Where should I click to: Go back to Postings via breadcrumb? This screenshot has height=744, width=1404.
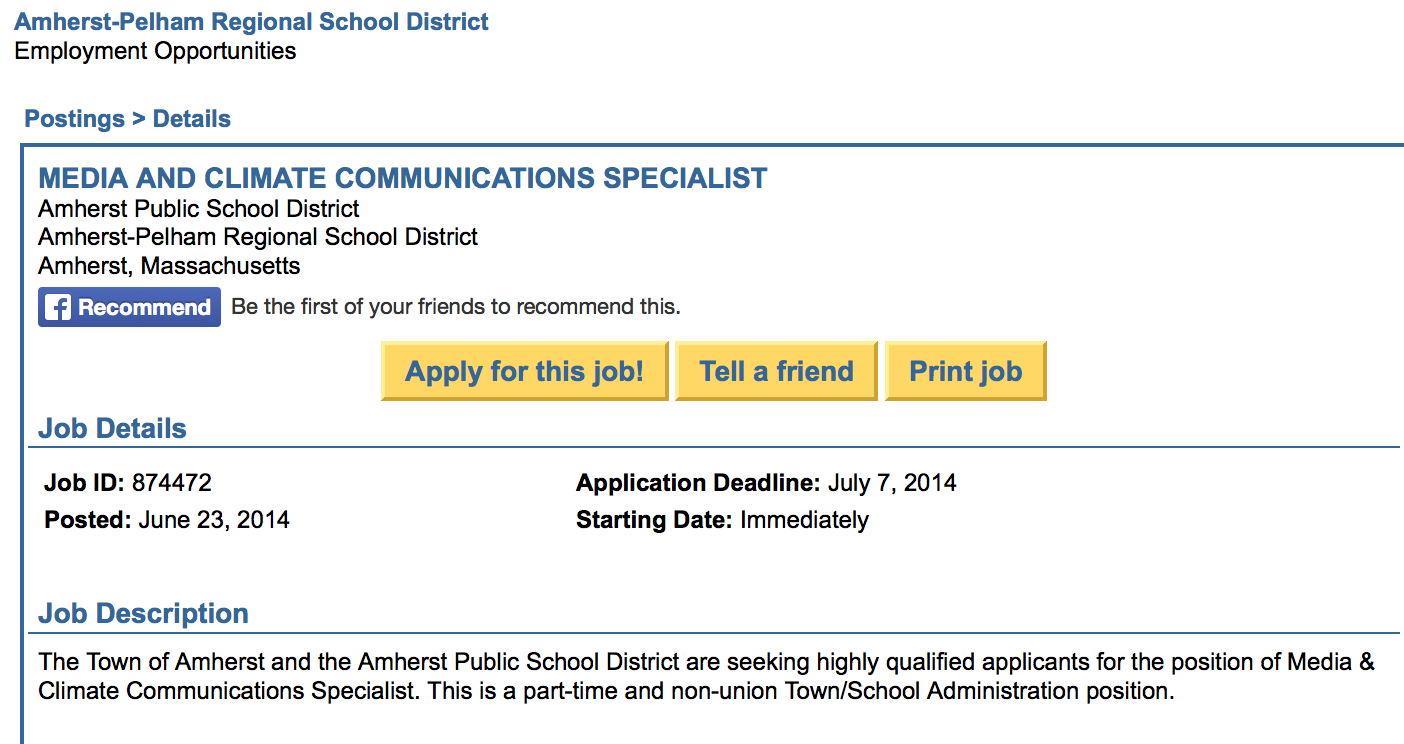75,119
